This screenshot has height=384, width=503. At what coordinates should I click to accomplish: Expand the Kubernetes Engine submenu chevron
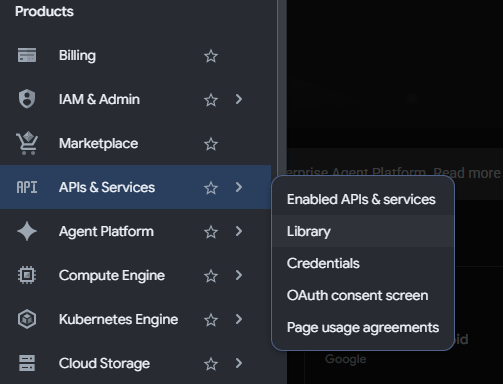click(x=239, y=319)
